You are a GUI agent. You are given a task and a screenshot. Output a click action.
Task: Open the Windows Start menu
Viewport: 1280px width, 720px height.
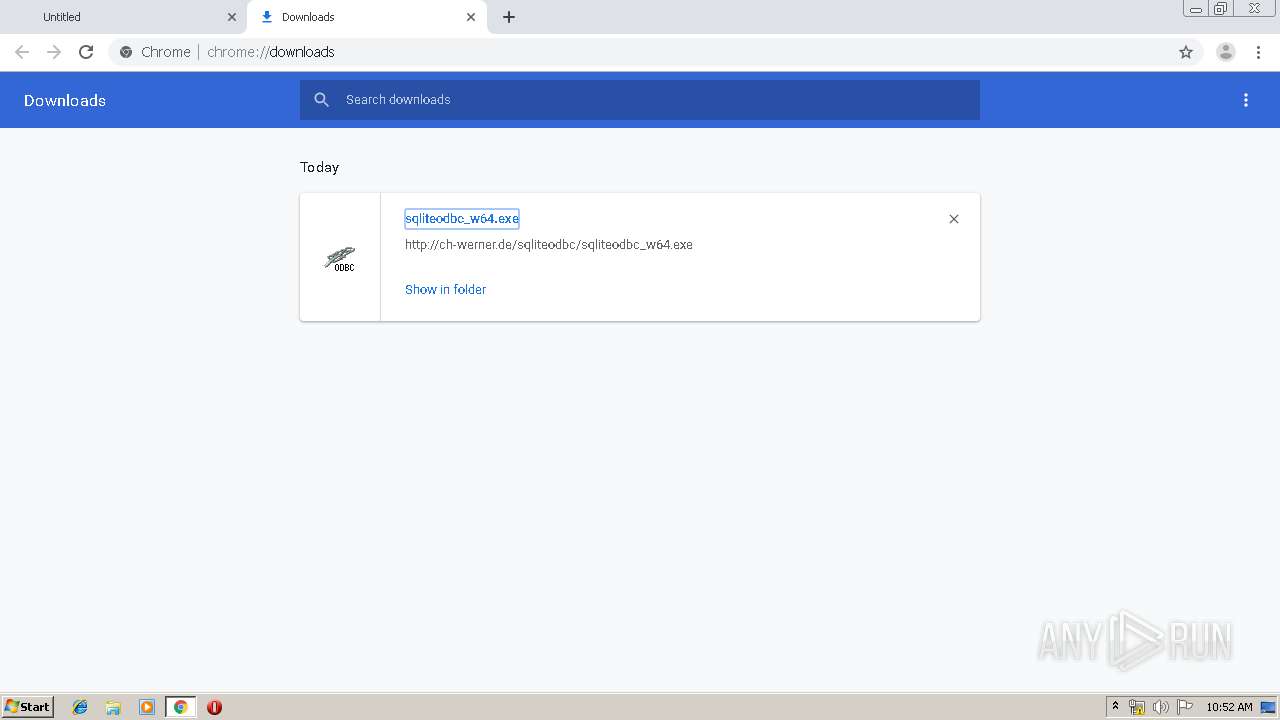(x=28, y=707)
